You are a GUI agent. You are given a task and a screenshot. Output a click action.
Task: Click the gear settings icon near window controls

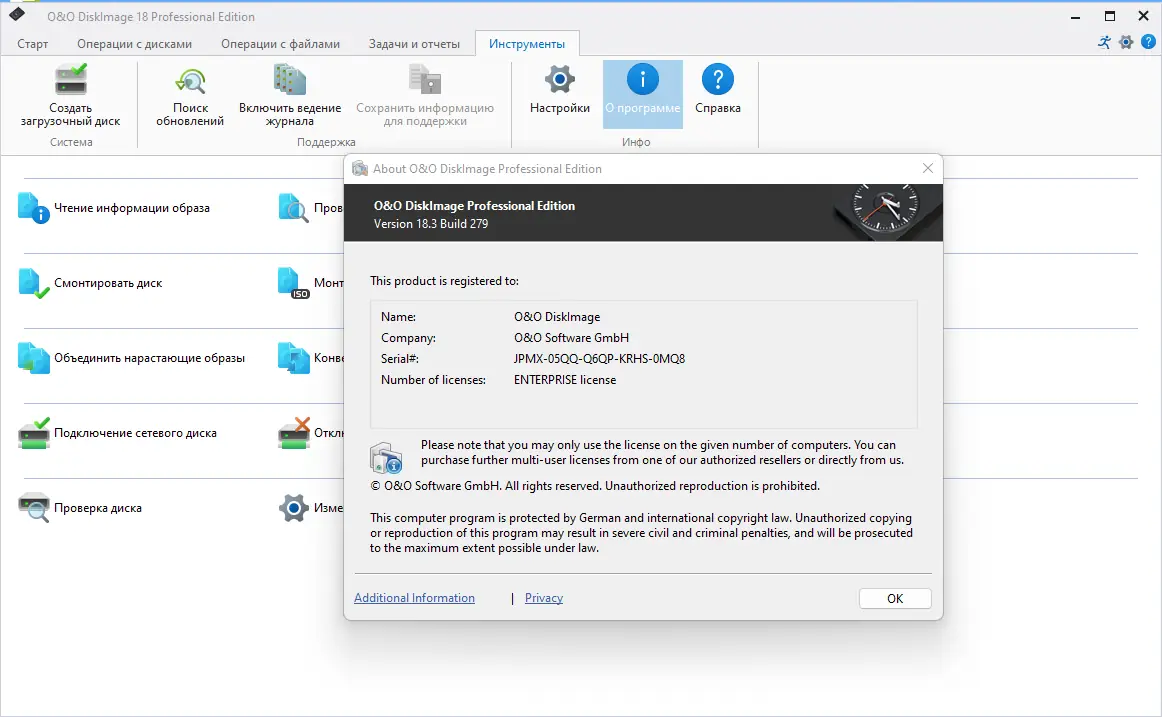click(1126, 42)
